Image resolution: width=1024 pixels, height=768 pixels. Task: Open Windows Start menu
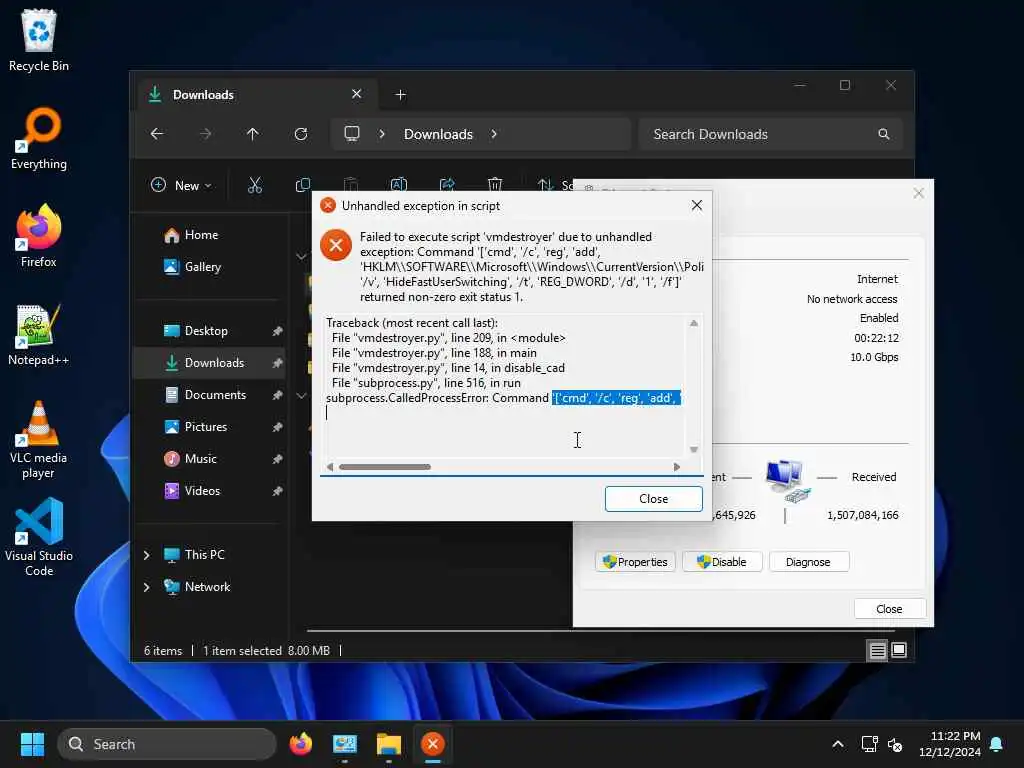click(32, 744)
